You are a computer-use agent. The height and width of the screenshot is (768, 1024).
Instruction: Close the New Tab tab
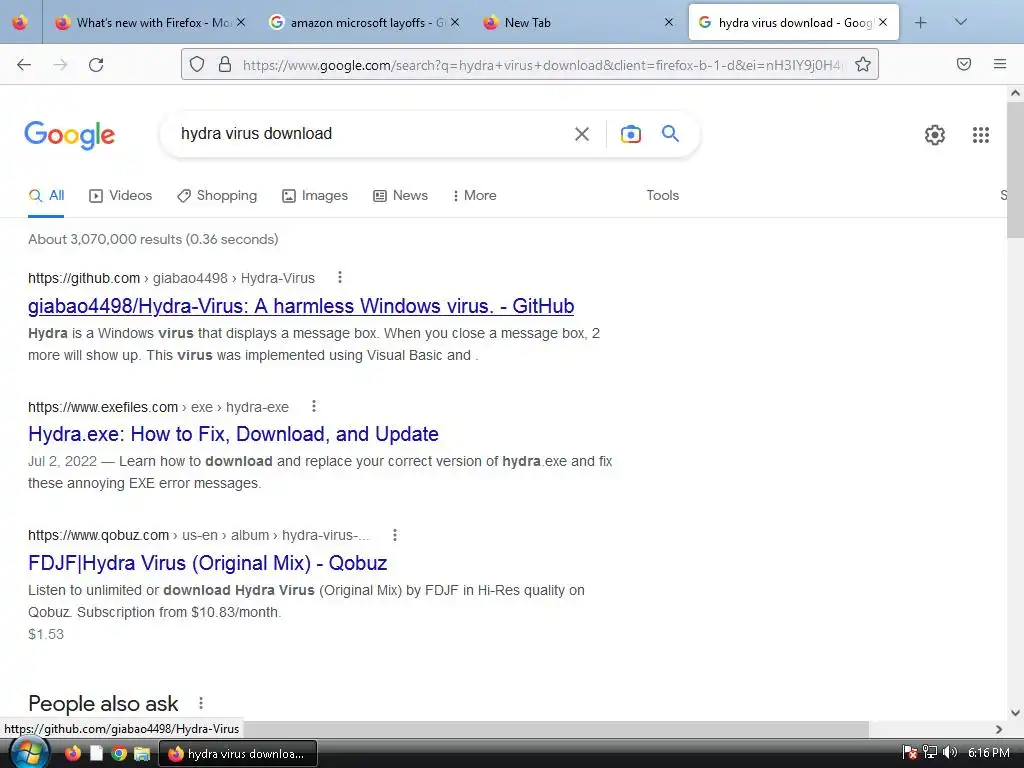tap(669, 22)
